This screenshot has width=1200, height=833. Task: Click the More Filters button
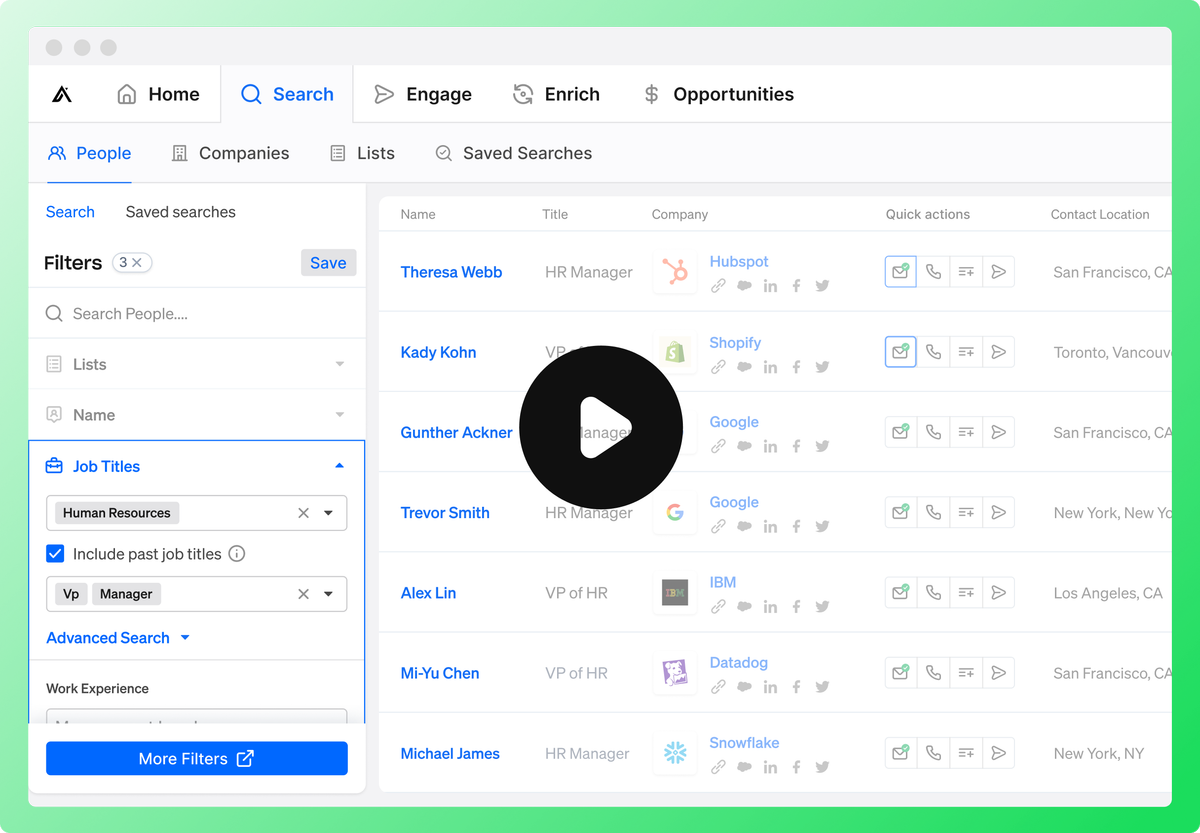click(x=196, y=758)
